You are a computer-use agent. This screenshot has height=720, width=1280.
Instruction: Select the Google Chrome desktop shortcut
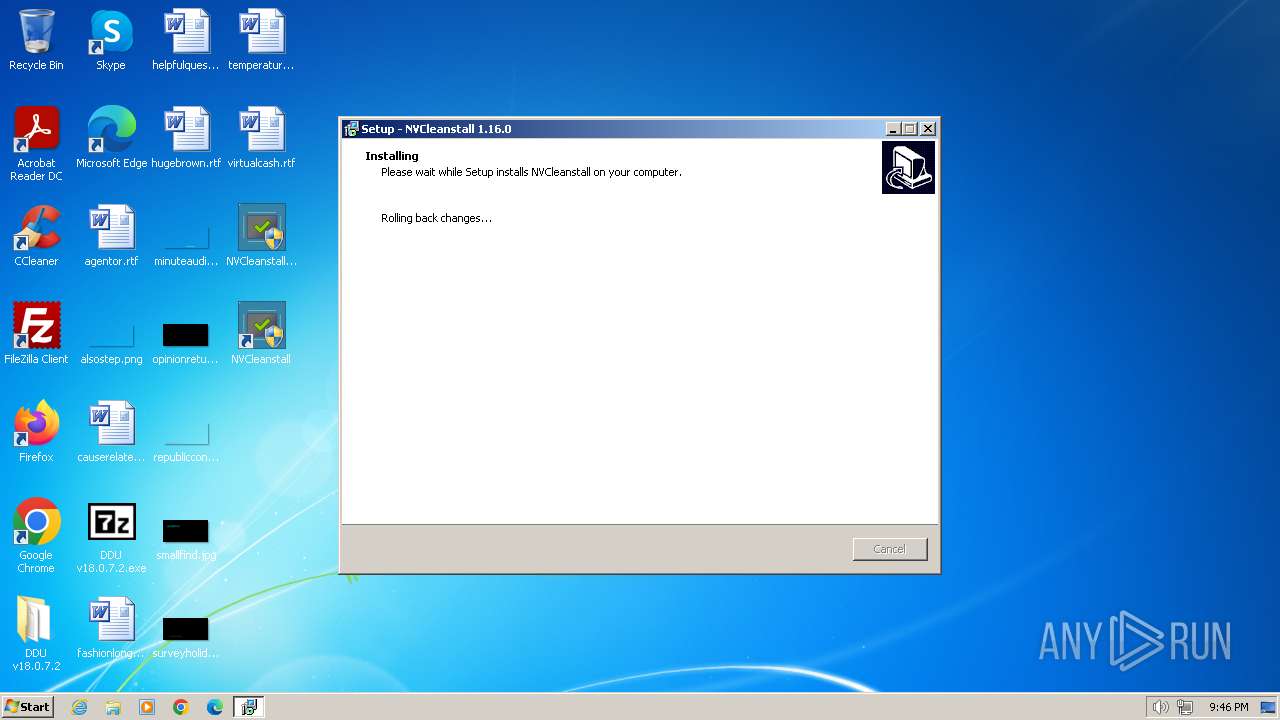coord(36,536)
